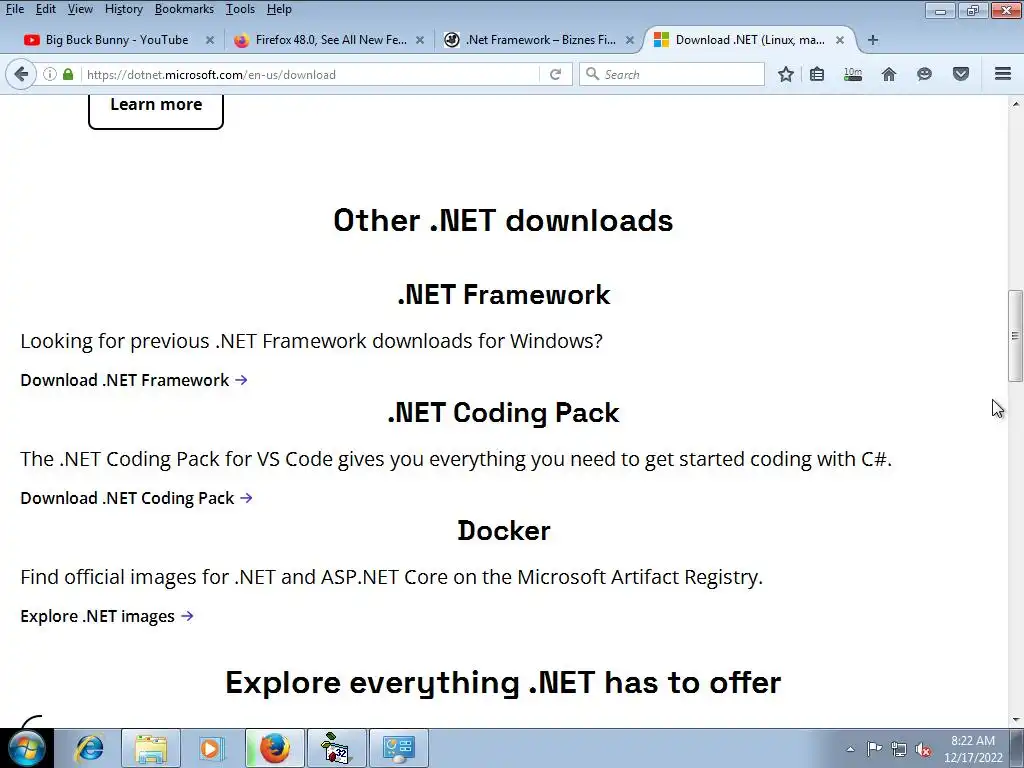Save page to Pocket icon

[961, 74]
